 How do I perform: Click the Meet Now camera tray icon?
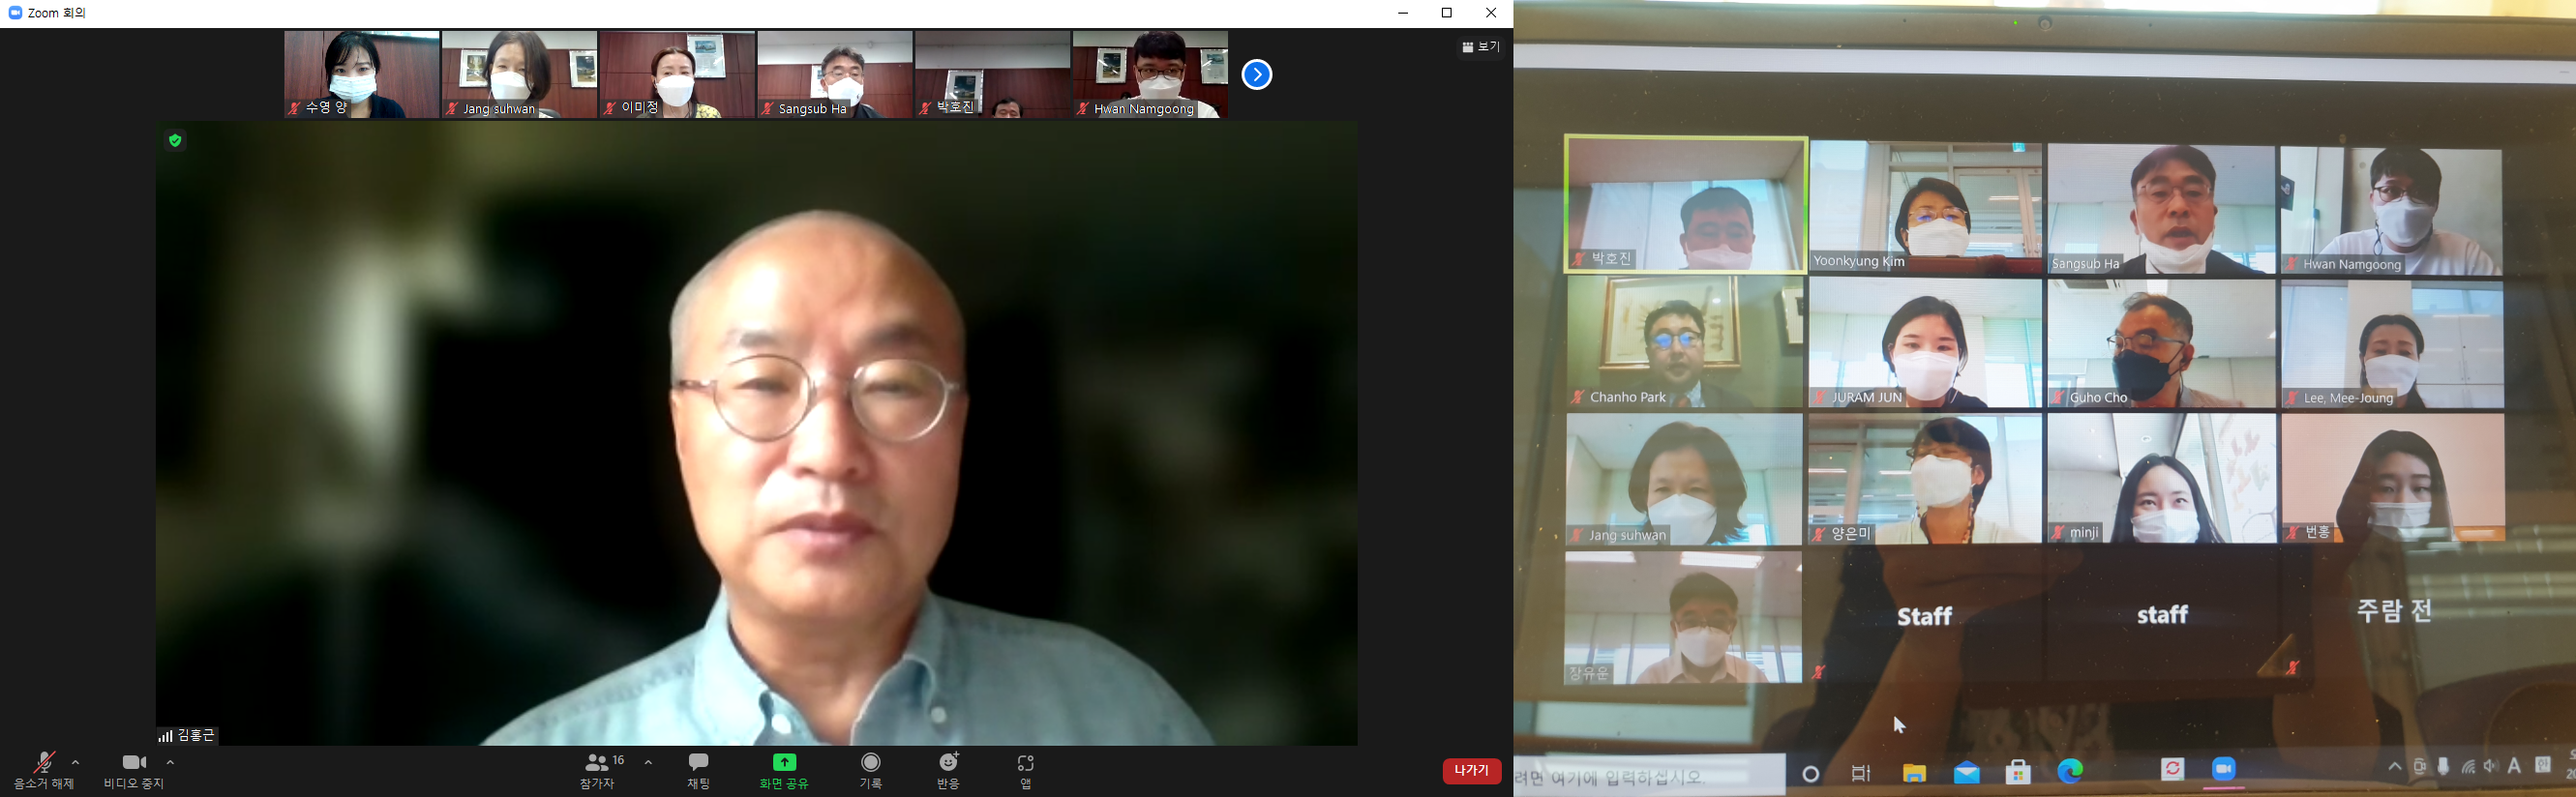click(x=2420, y=767)
